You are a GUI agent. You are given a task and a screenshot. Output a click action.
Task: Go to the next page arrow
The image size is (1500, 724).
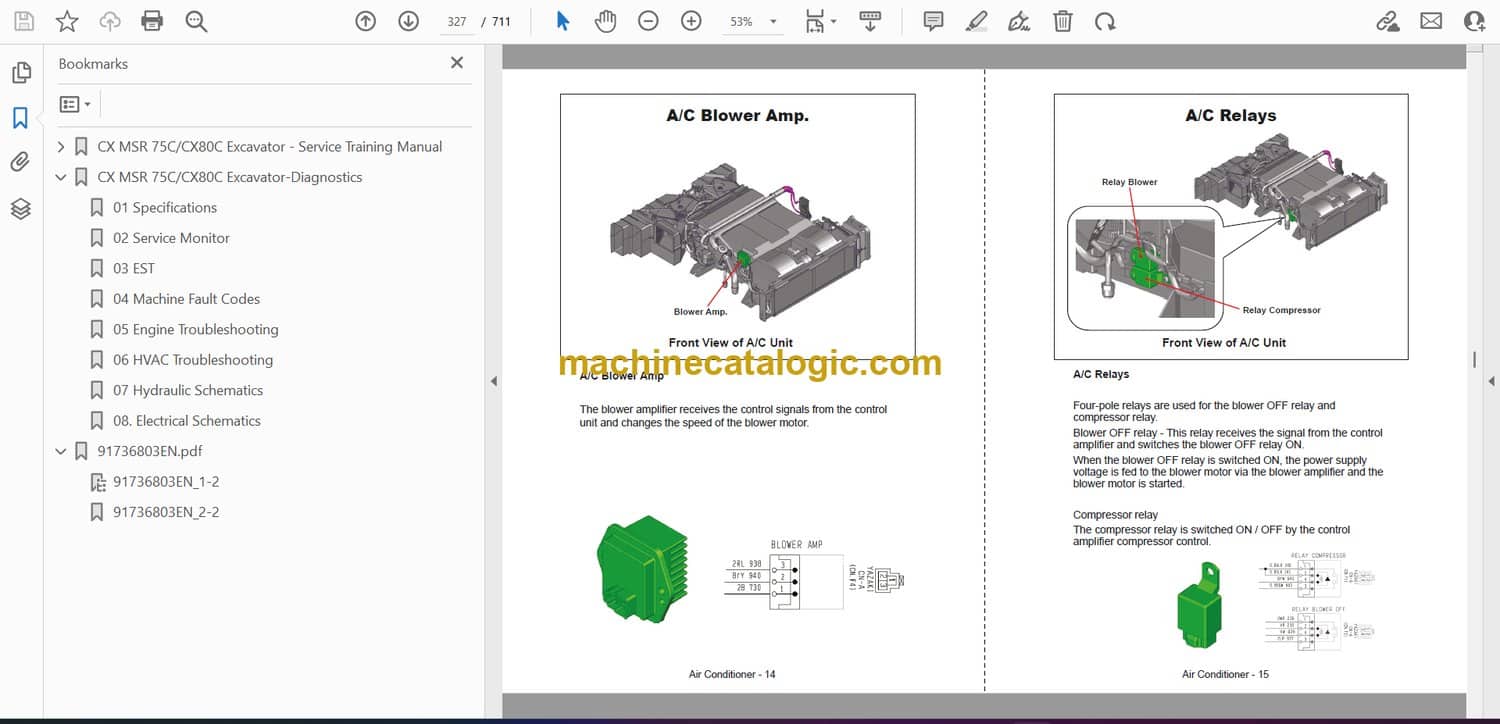408,21
